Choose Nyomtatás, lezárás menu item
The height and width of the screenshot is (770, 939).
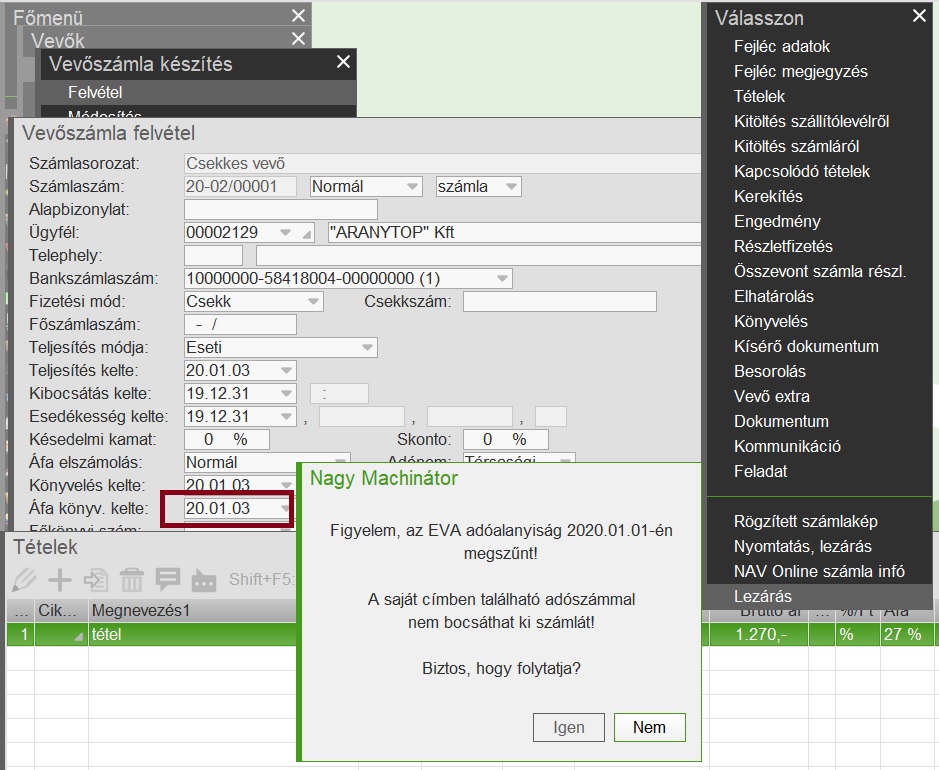coord(802,547)
